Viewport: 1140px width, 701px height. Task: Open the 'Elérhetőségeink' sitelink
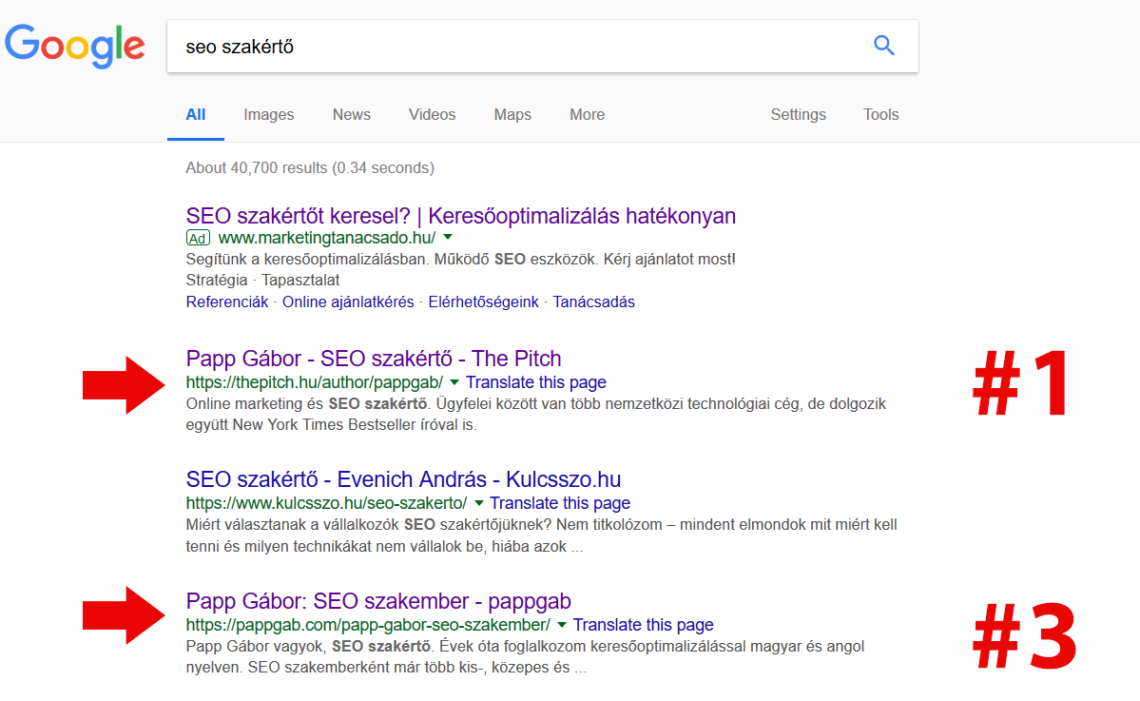483,302
